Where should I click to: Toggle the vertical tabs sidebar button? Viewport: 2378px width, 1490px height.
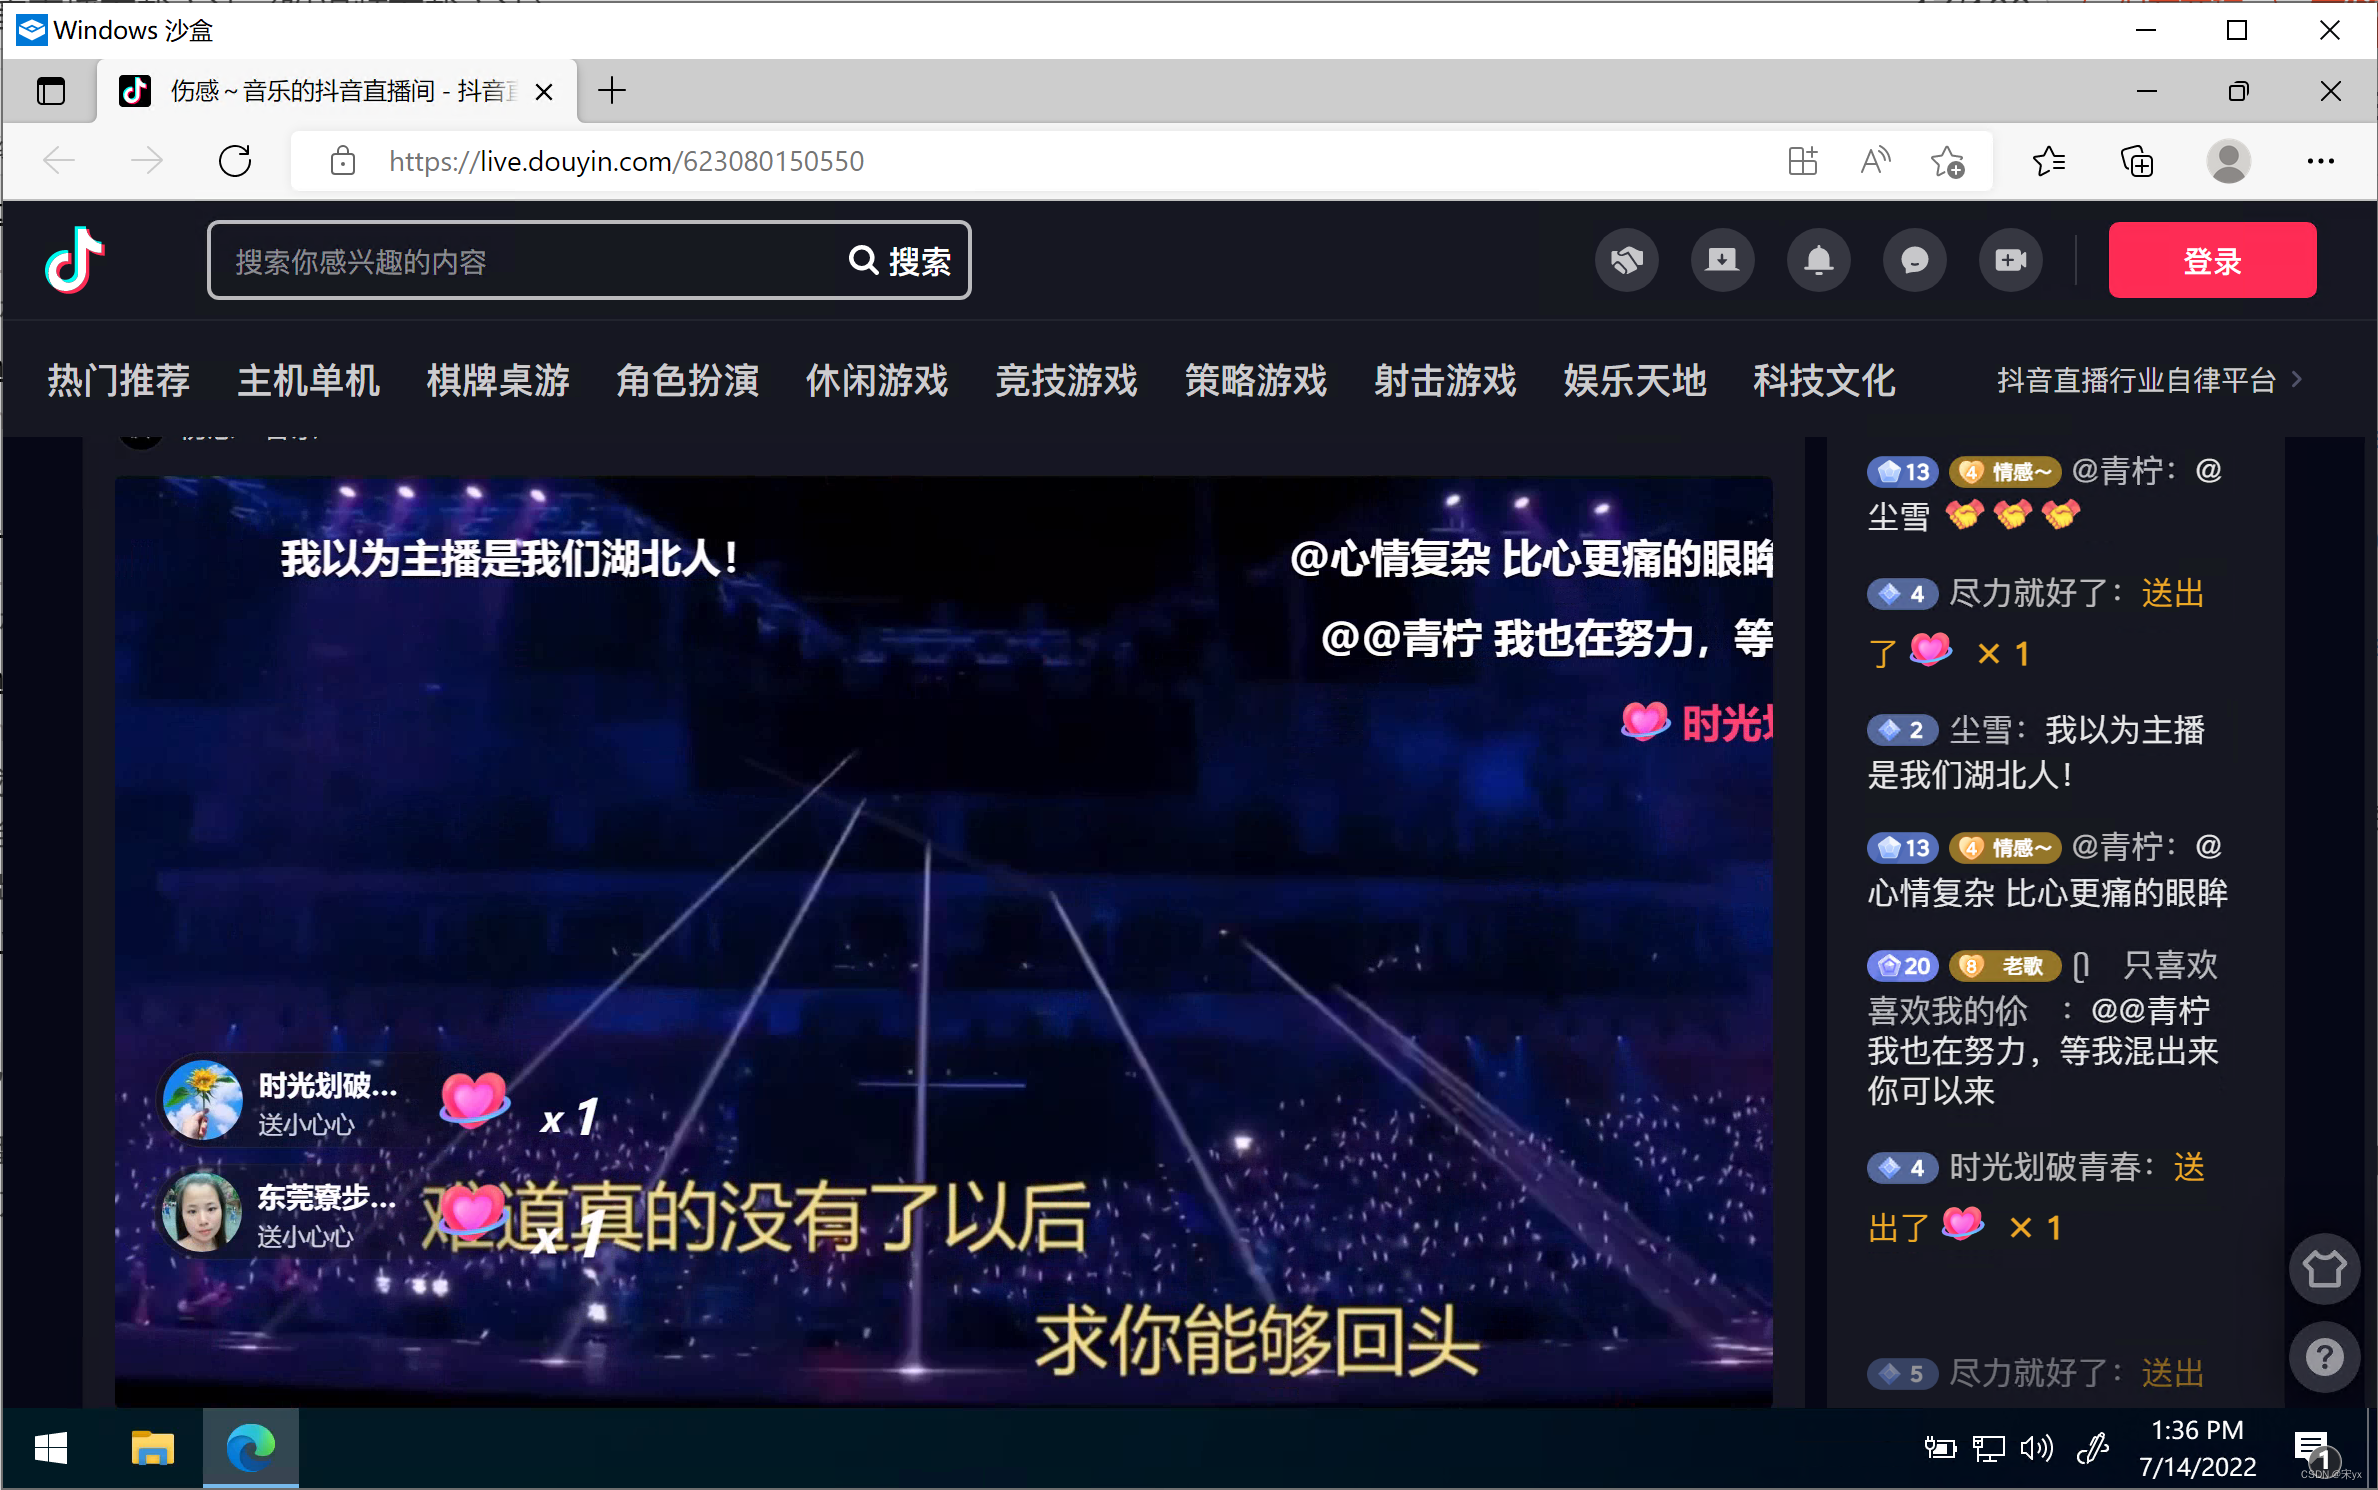click(50, 91)
